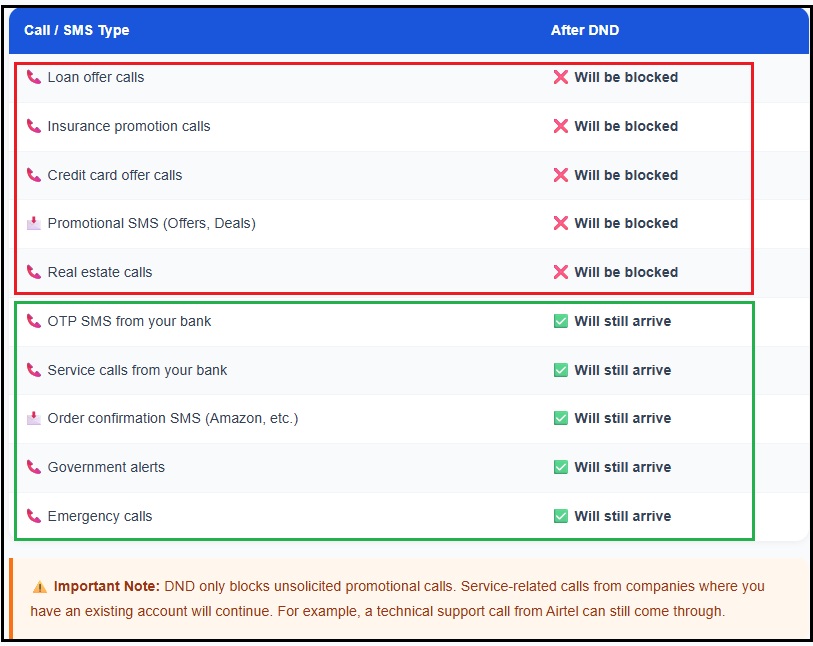
Task: Click the Call / SMS Type column header
Action: (77, 30)
